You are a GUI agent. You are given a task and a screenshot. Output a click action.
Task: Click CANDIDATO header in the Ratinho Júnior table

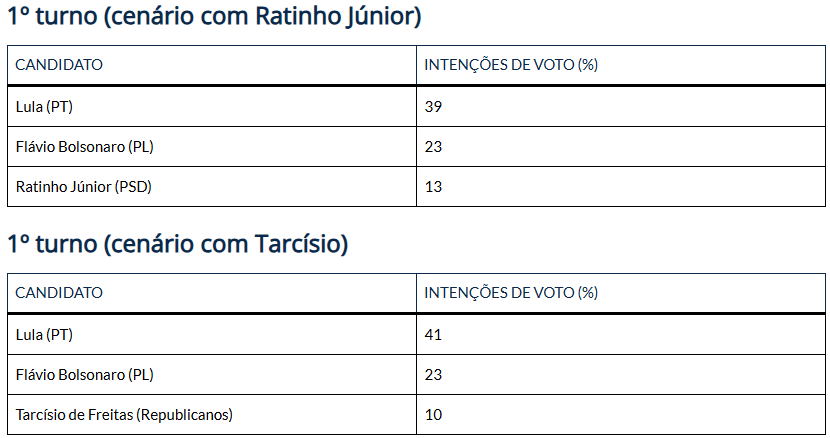[59, 65]
